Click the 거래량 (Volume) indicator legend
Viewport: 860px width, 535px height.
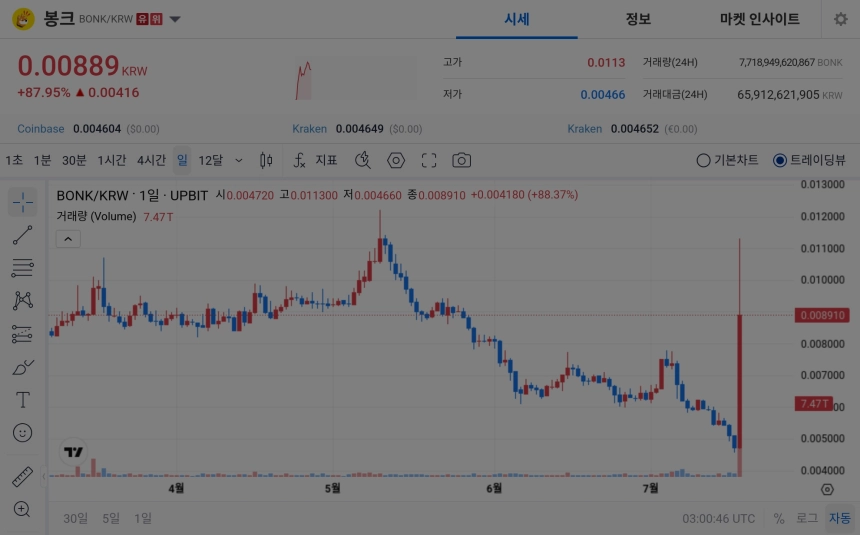(96, 217)
